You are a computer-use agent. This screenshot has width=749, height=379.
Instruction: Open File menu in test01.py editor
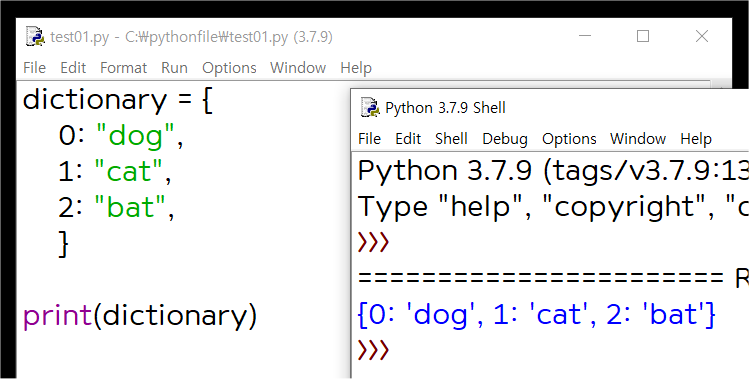point(34,68)
